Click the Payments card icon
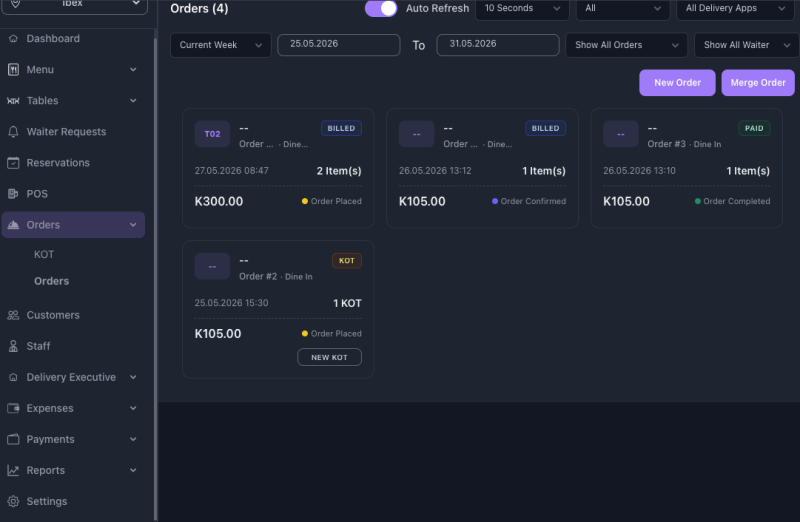 (x=13, y=439)
